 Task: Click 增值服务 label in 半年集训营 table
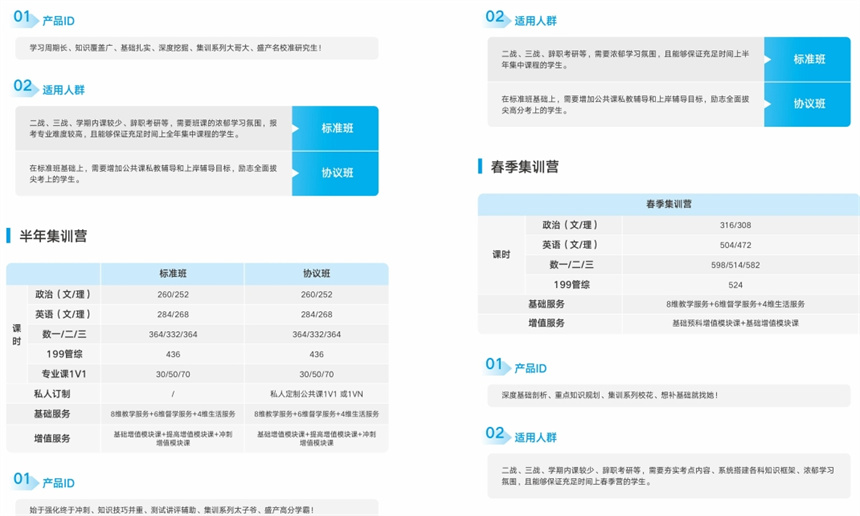pyautogui.click(x=52, y=438)
